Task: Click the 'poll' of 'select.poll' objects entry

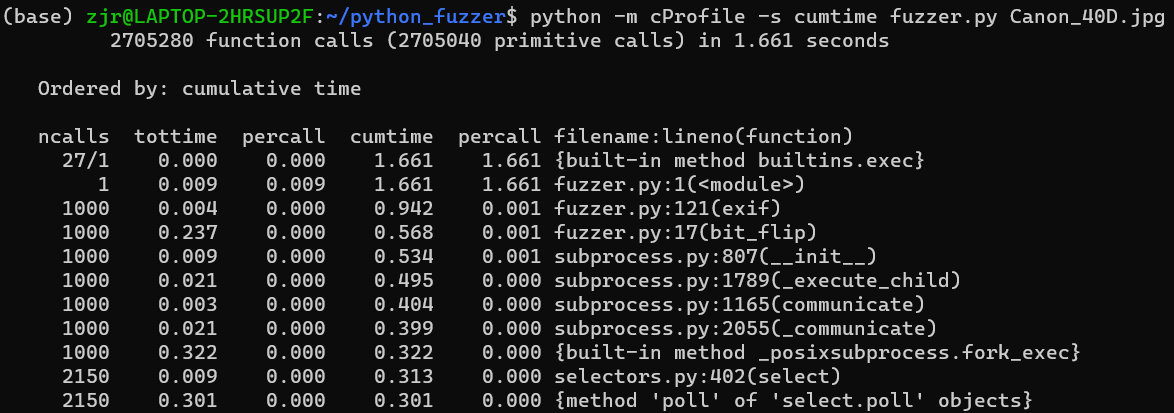Action: tap(794, 400)
